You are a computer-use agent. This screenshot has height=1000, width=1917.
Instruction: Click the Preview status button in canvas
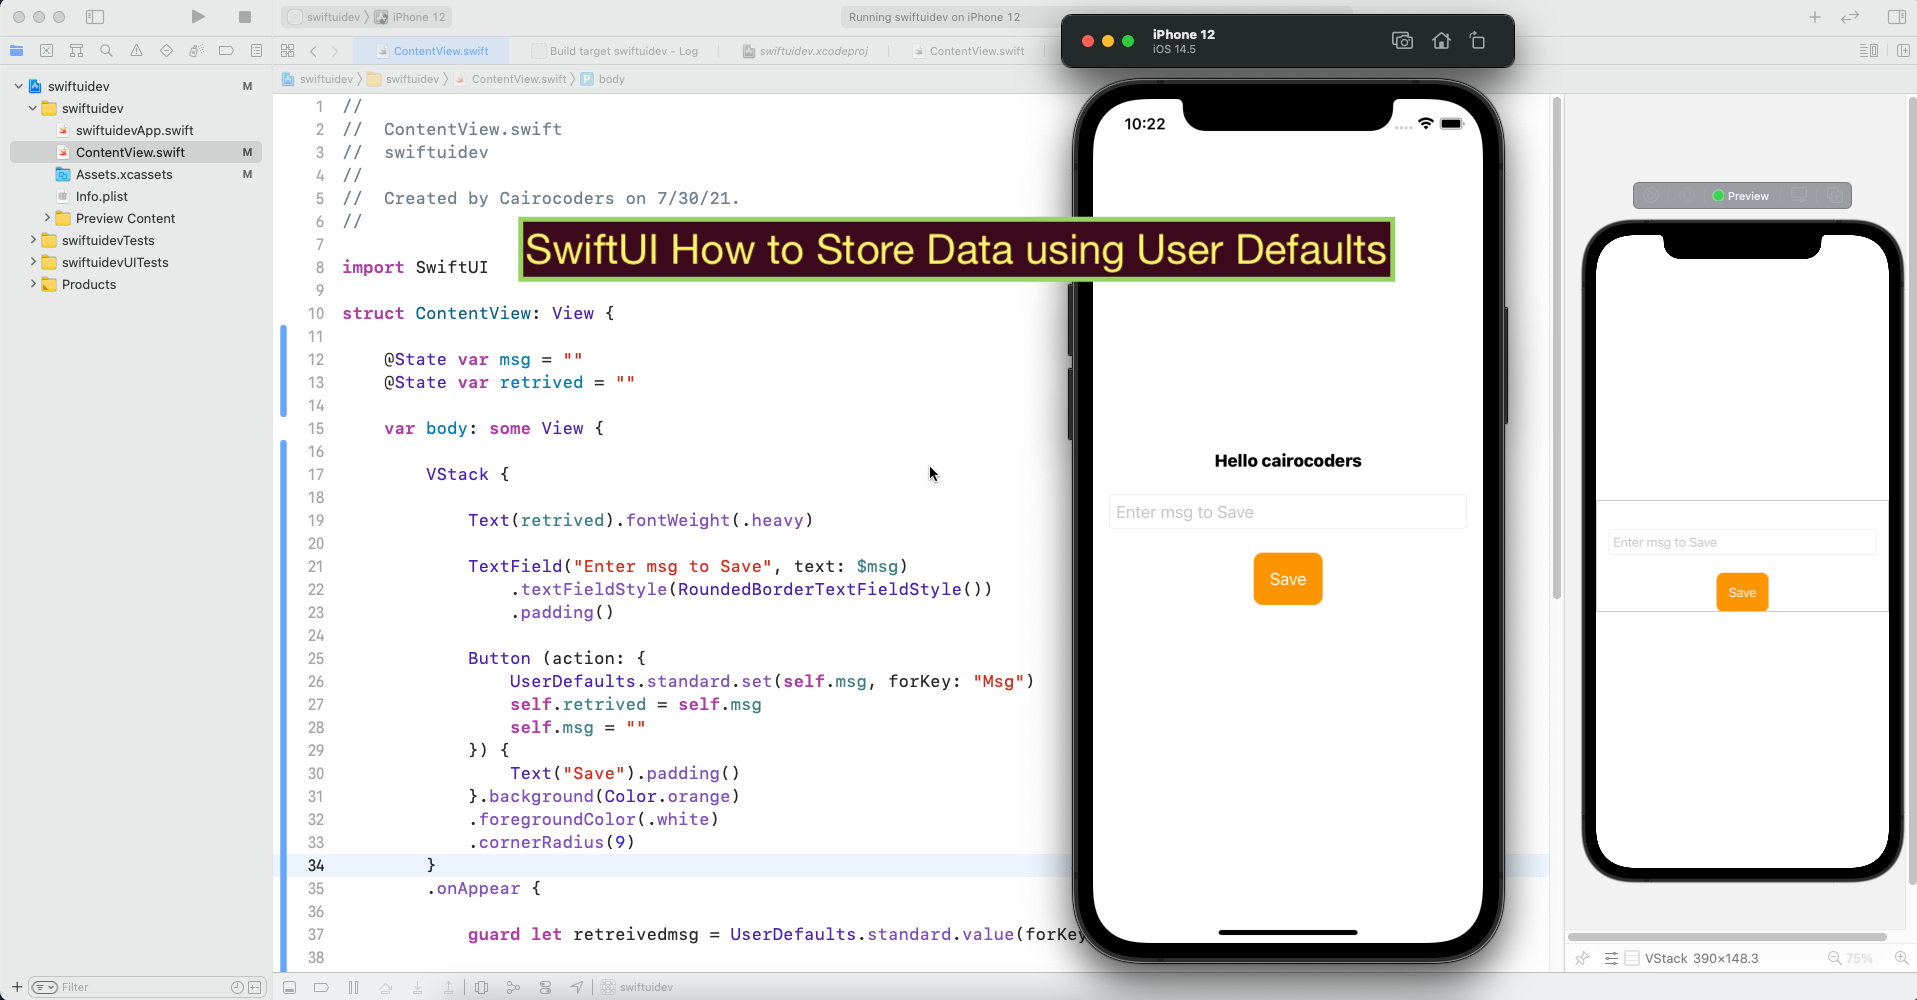click(x=1741, y=196)
